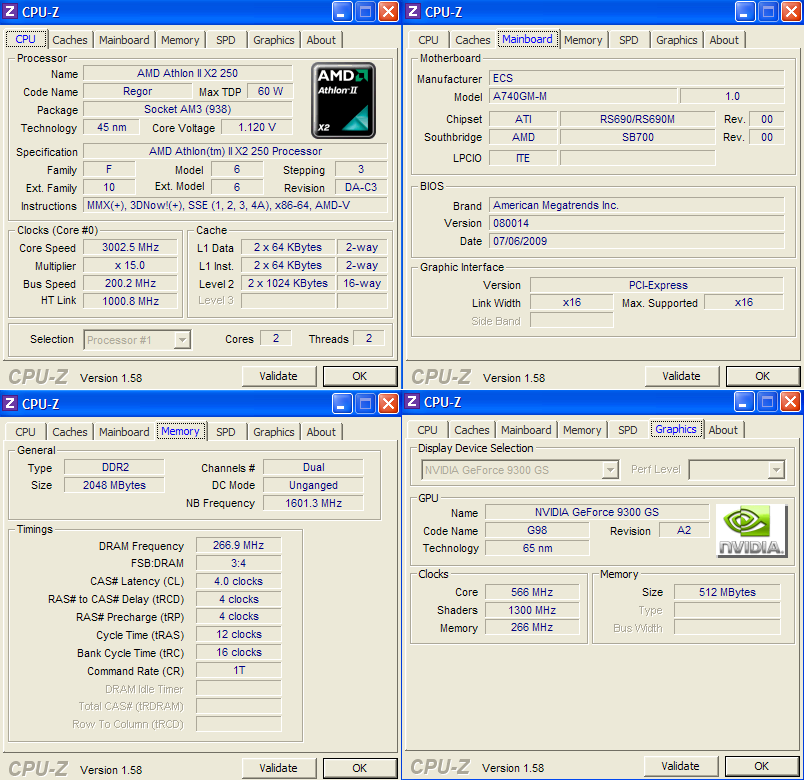Click the Core Speed value 3002.5 MHz

click(x=130, y=247)
